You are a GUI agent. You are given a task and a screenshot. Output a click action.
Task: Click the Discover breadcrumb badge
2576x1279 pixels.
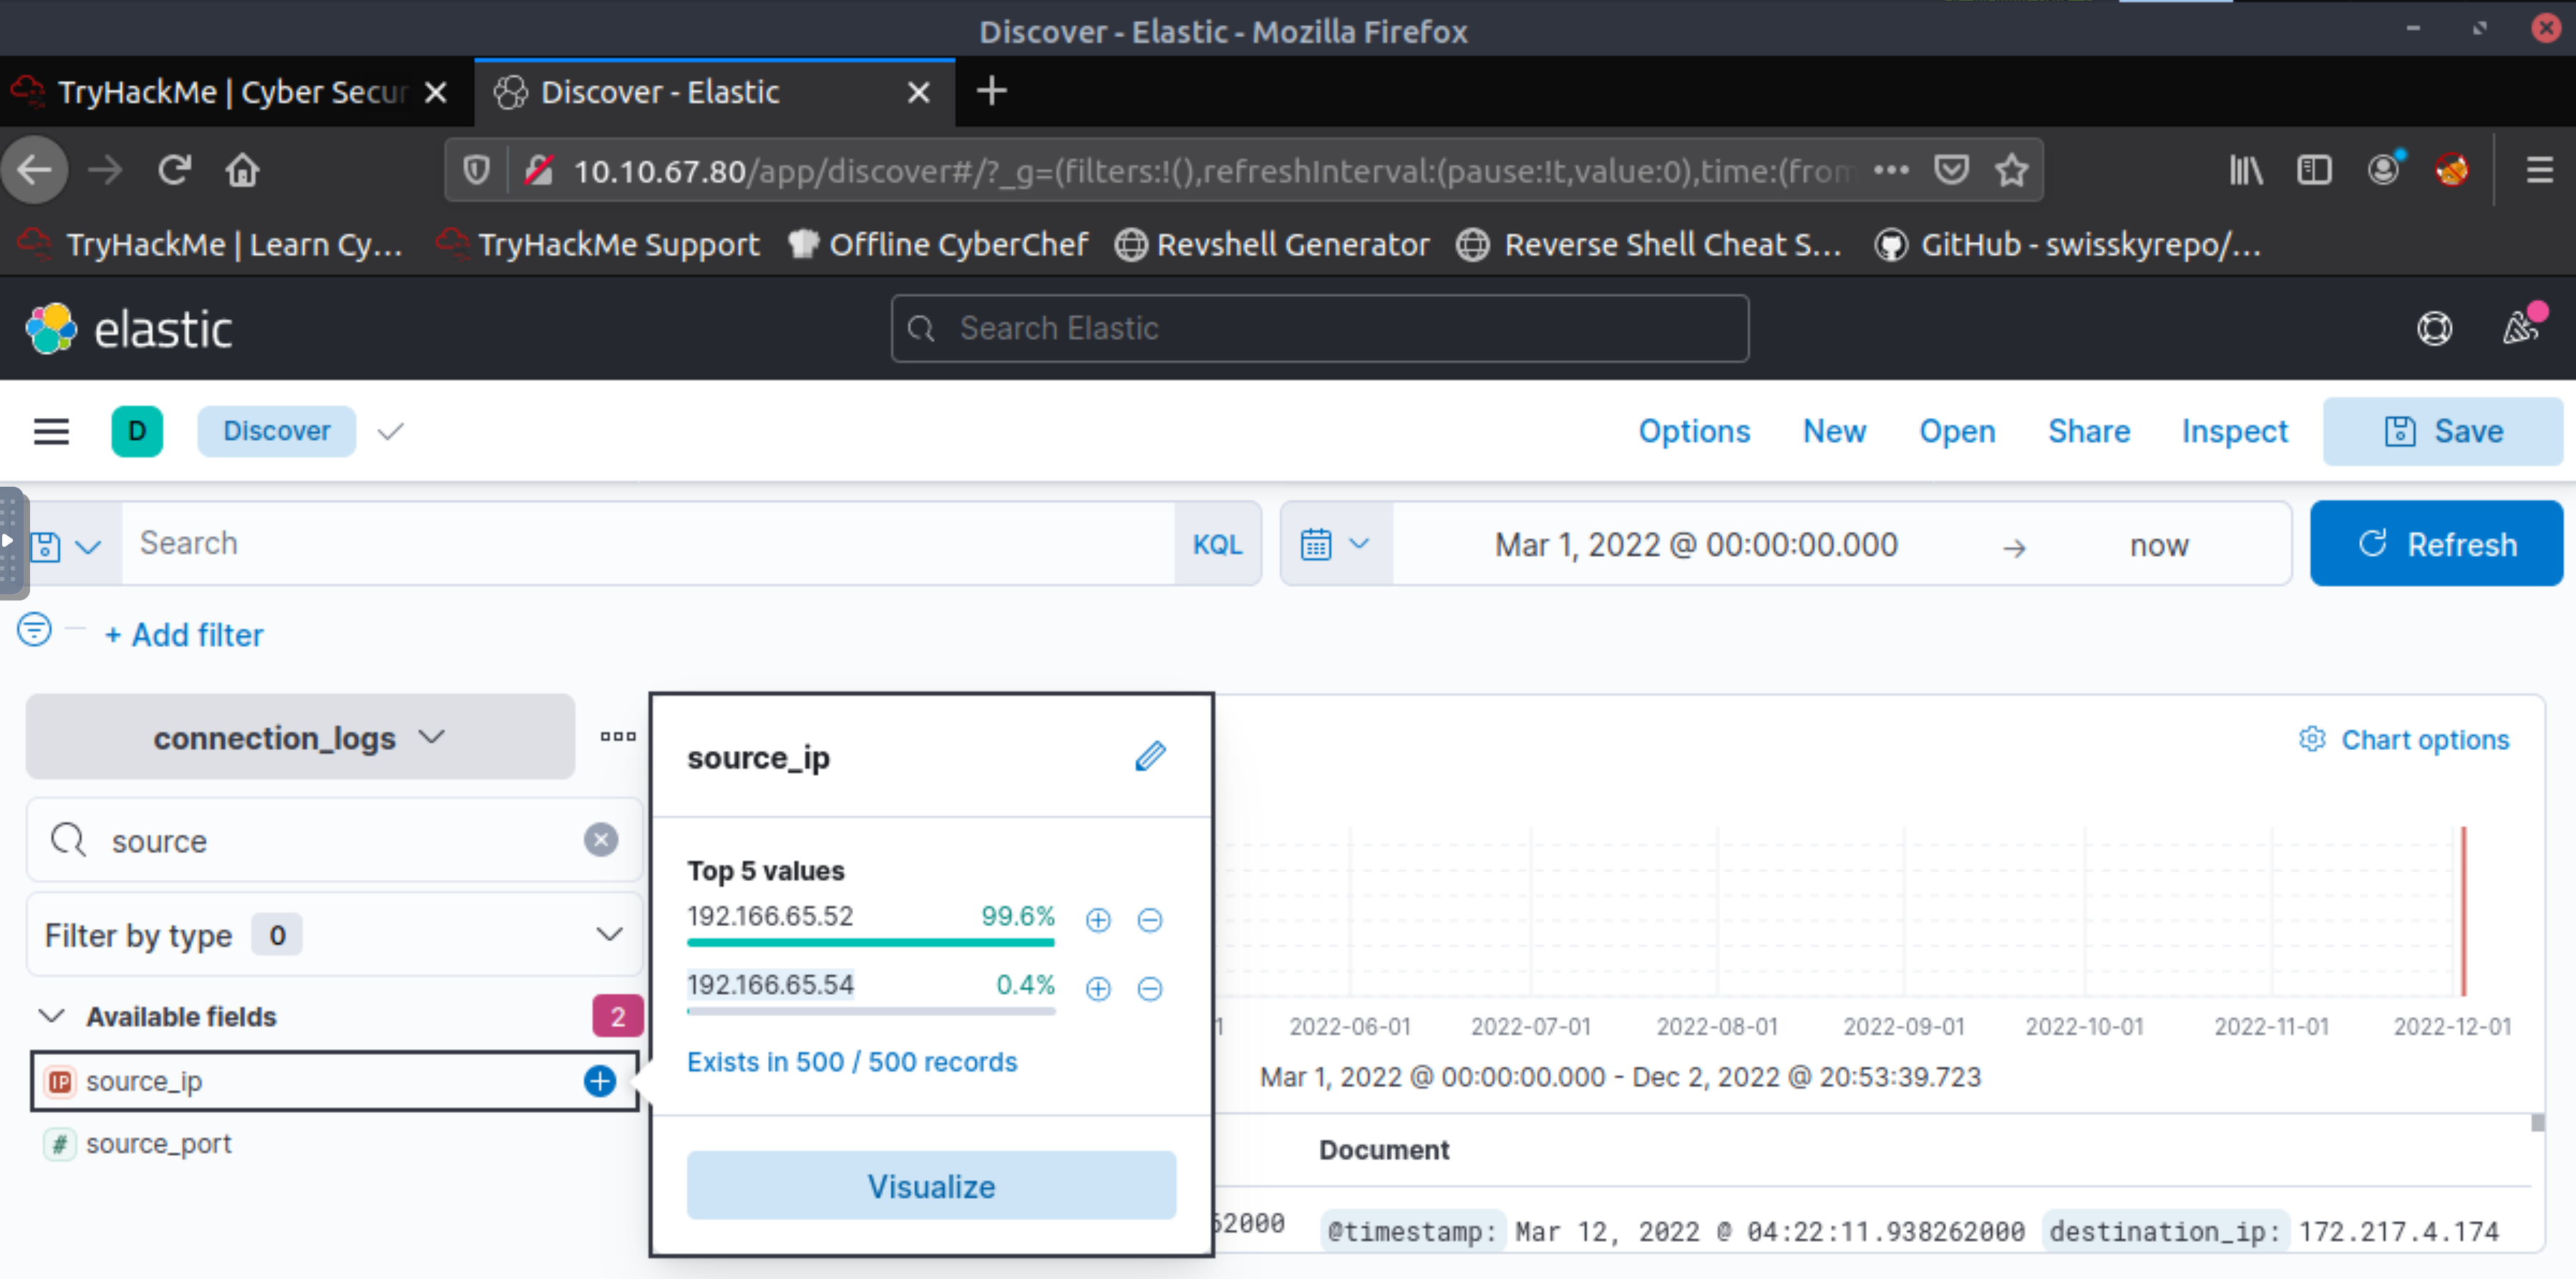click(x=276, y=431)
